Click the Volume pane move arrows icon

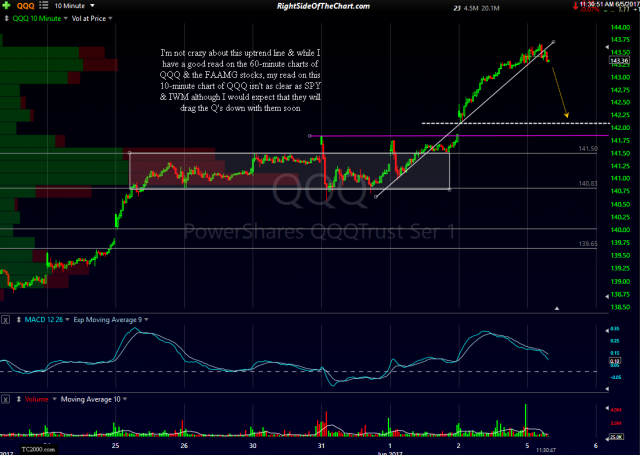18,400
